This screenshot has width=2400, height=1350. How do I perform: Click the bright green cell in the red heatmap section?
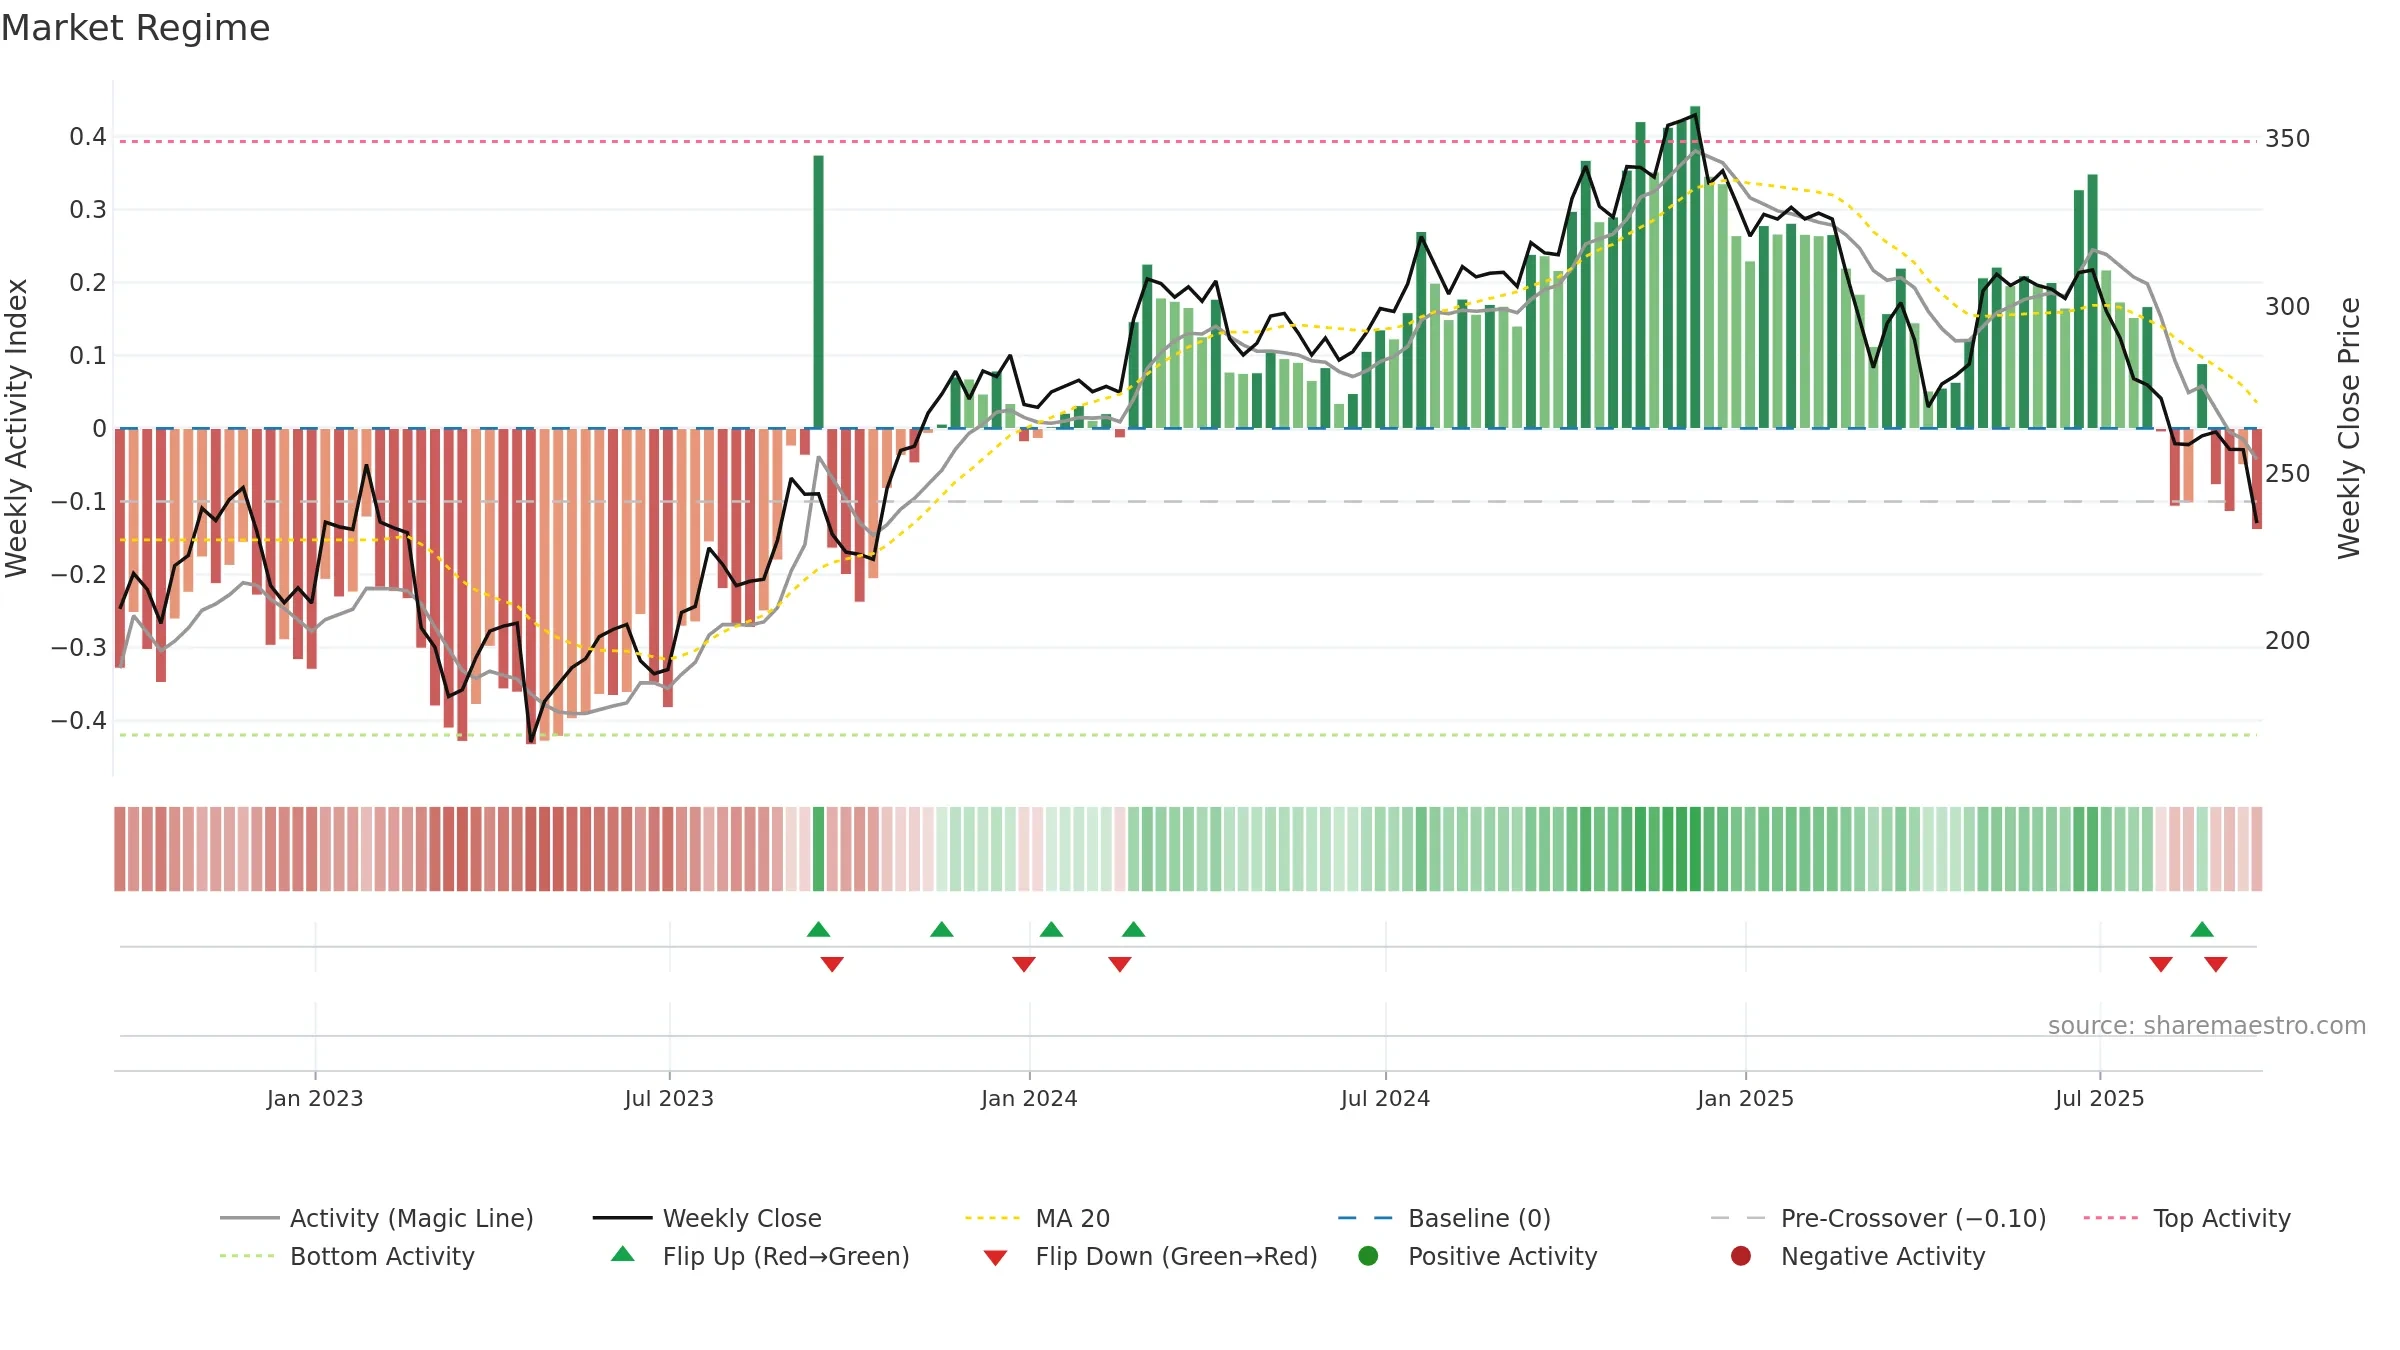point(819,849)
